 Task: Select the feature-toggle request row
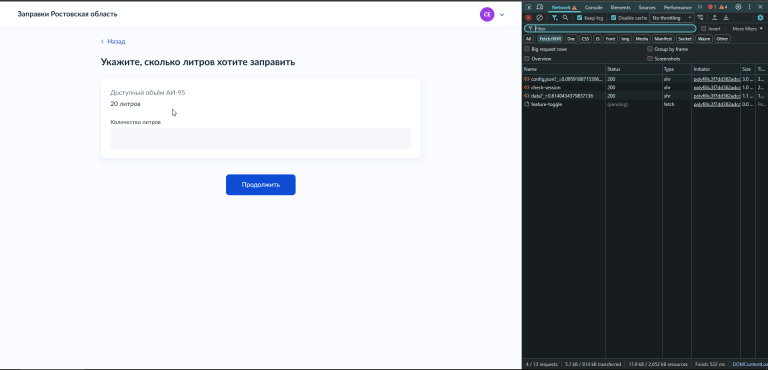[645, 104]
